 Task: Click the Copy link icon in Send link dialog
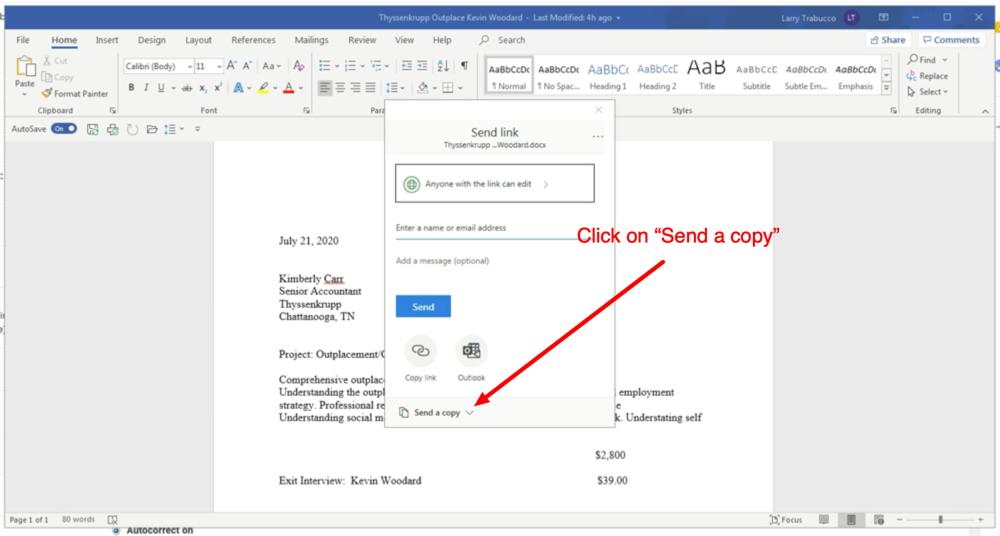coord(420,350)
